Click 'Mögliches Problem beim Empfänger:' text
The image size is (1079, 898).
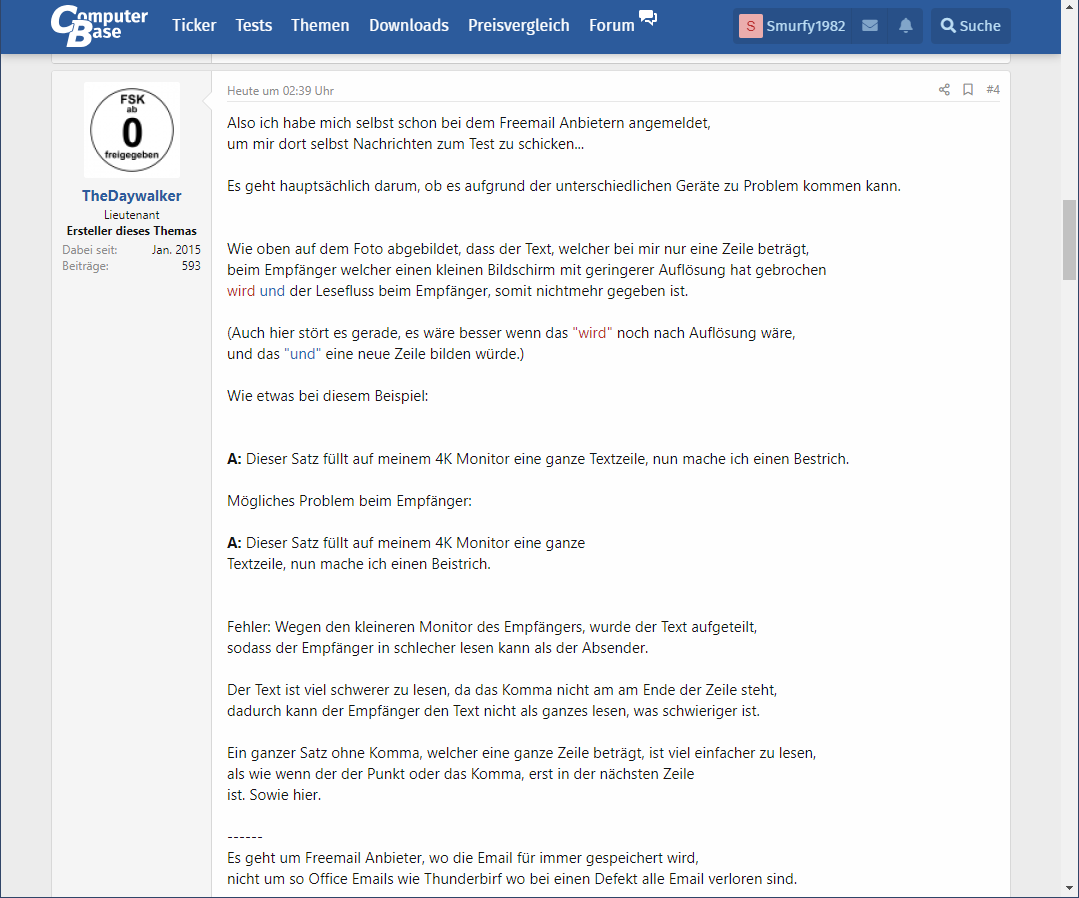pyautogui.click(x=350, y=501)
